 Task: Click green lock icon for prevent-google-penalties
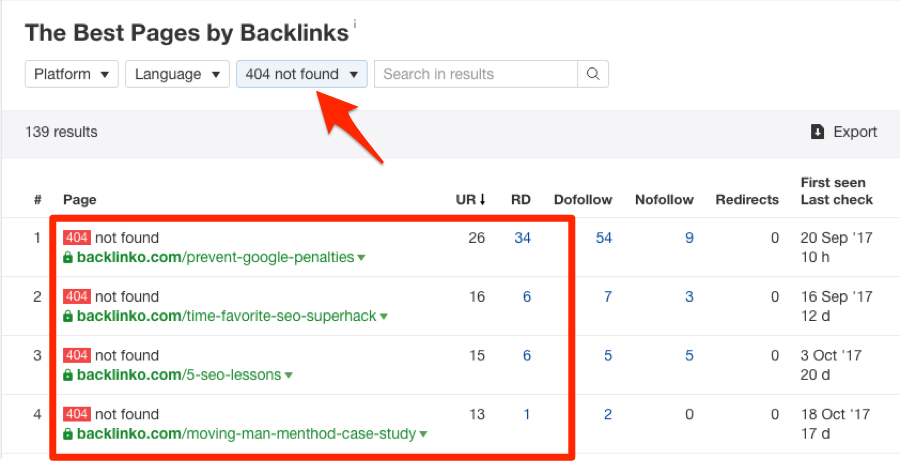[68, 257]
